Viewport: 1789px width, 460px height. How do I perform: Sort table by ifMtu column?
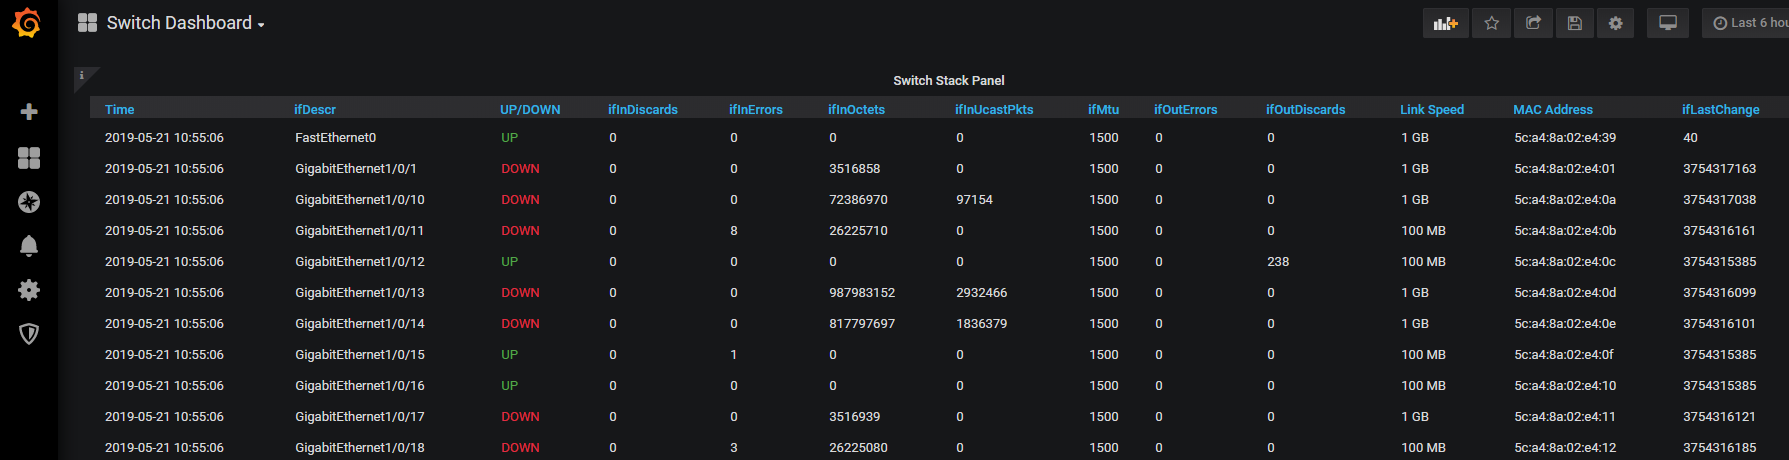[x=1104, y=110]
